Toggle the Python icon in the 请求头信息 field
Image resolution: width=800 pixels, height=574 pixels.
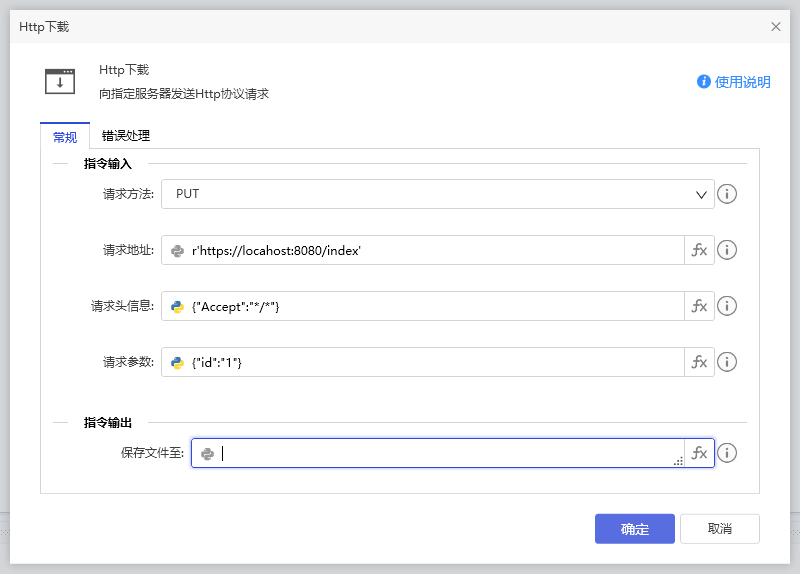coord(178,307)
